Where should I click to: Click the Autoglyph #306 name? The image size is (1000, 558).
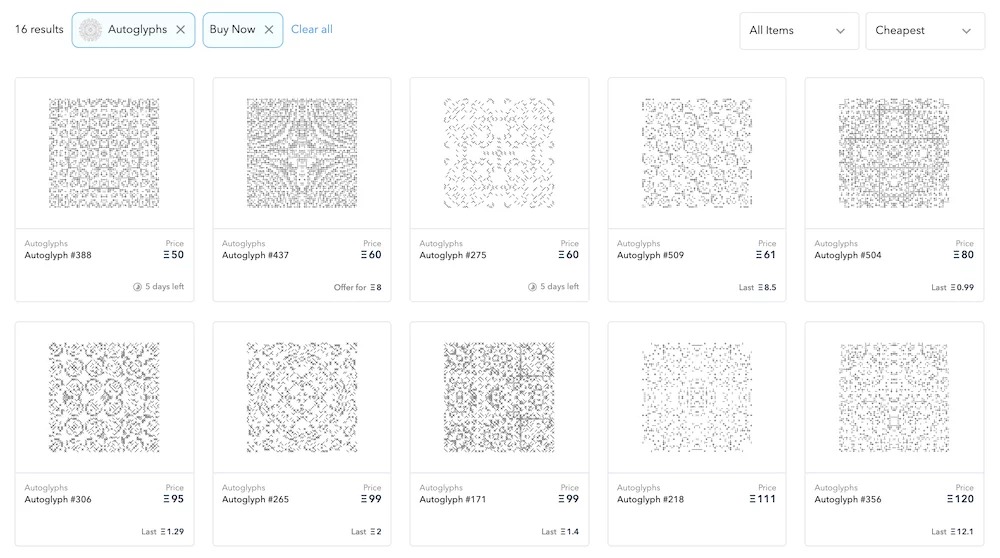pyautogui.click(x=58, y=499)
